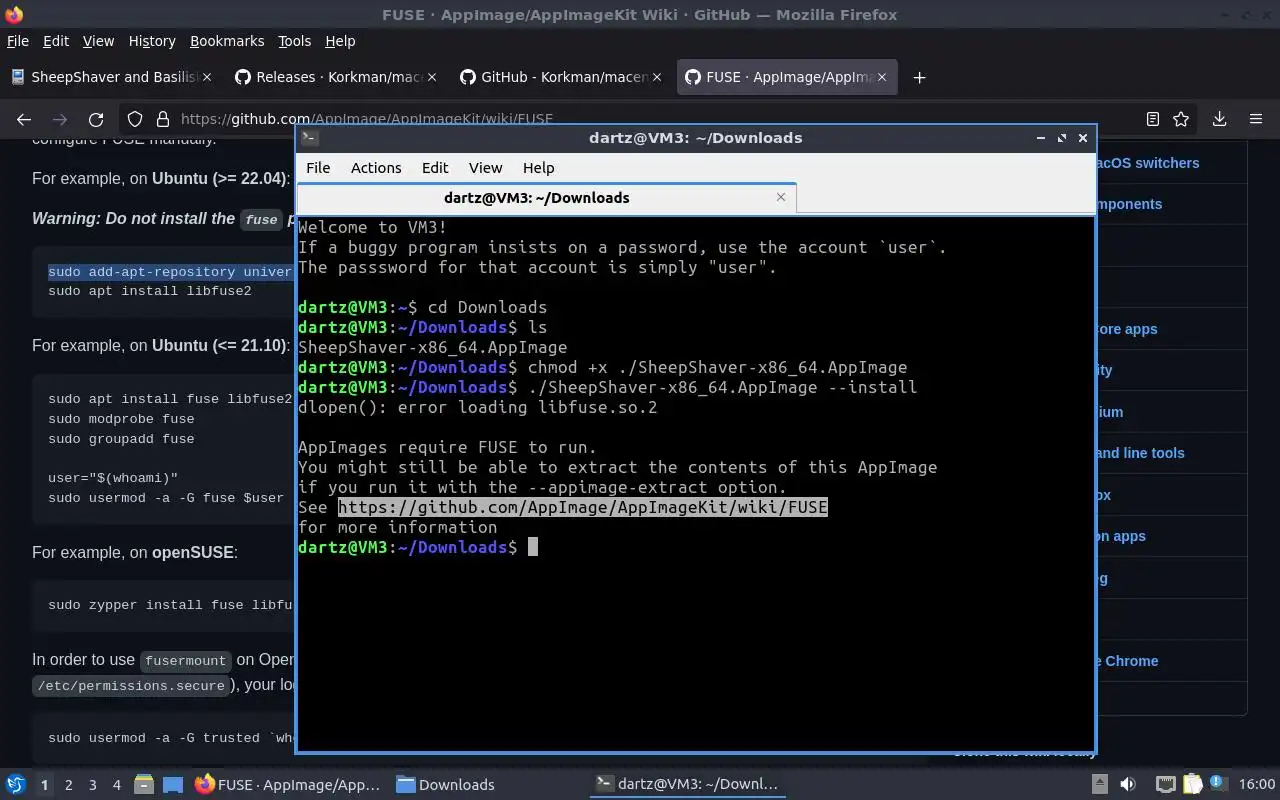Screen dimensions: 1280x800
Task: Activate Firefox FUSE taskbar entry
Action: point(288,785)
